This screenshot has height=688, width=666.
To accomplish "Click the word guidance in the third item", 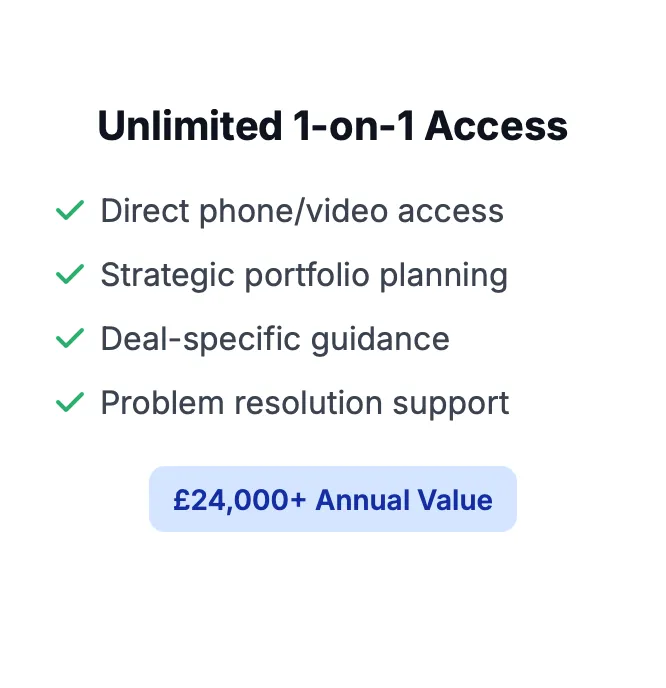I will pyautogui.click(x=380, y=339).
